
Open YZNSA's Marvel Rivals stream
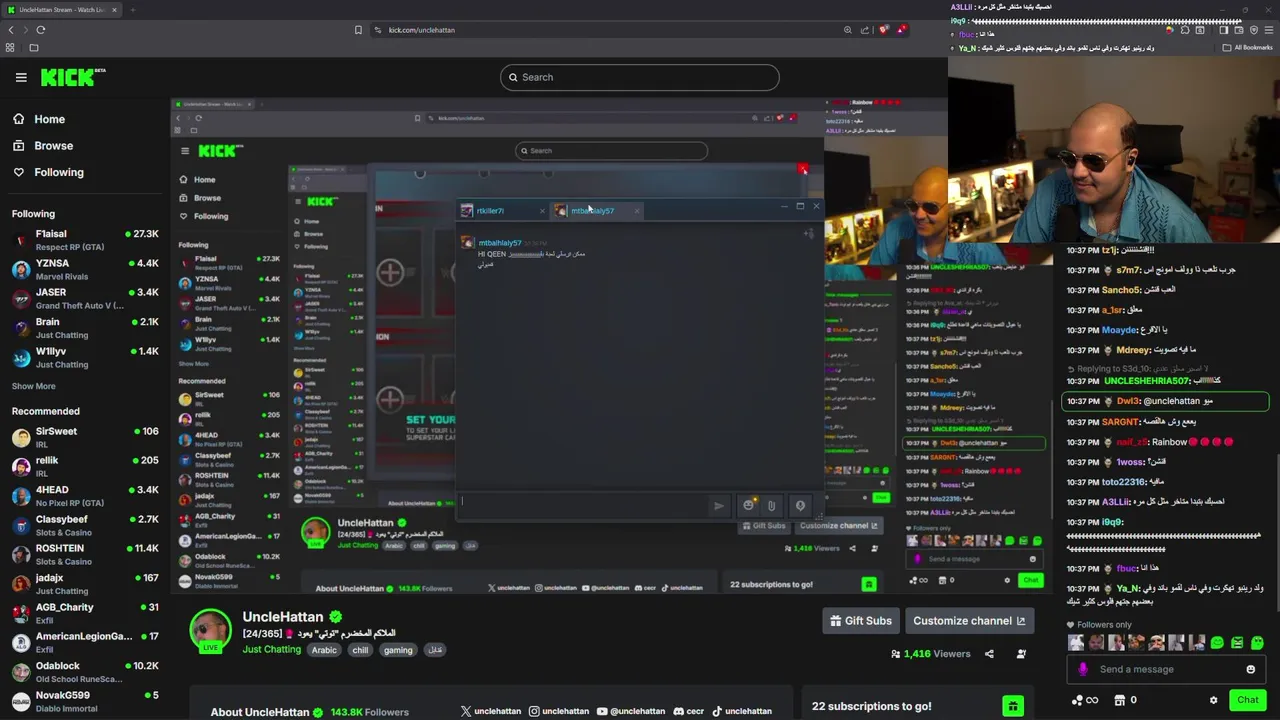tap(85, 269)
